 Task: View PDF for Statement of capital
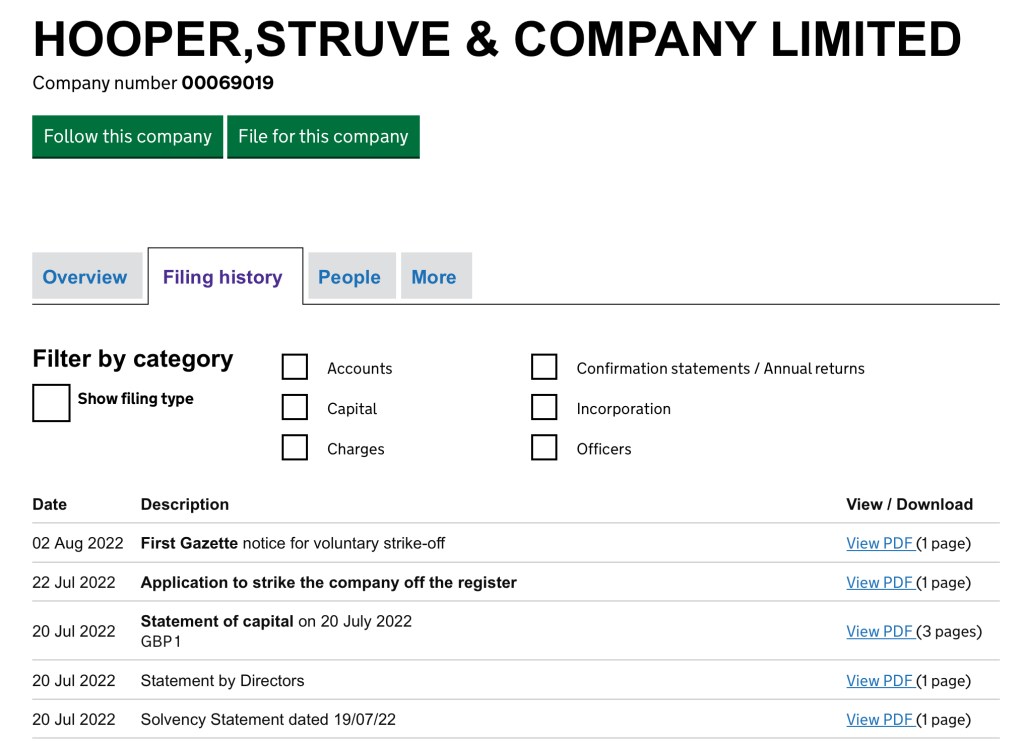pyautogui.click(x=879, y=632)
